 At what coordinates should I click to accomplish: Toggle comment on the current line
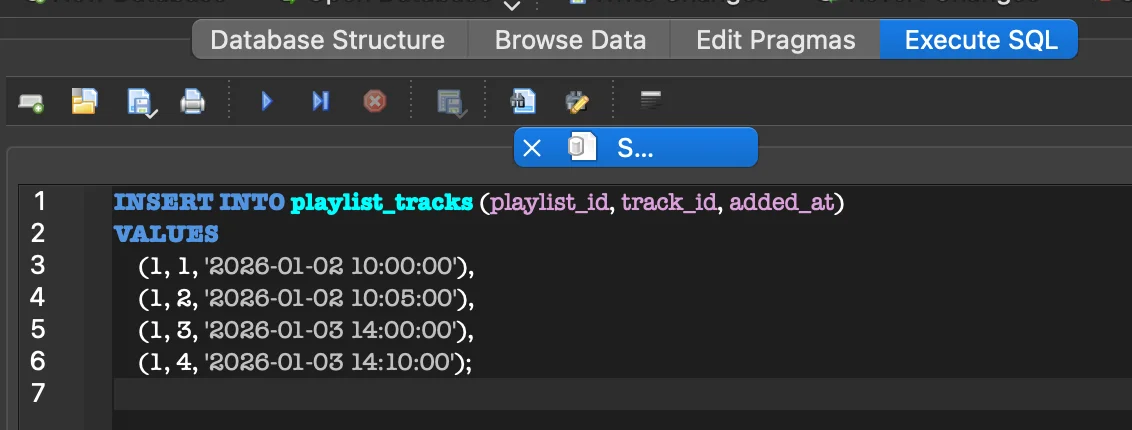(x=651, y=101)
